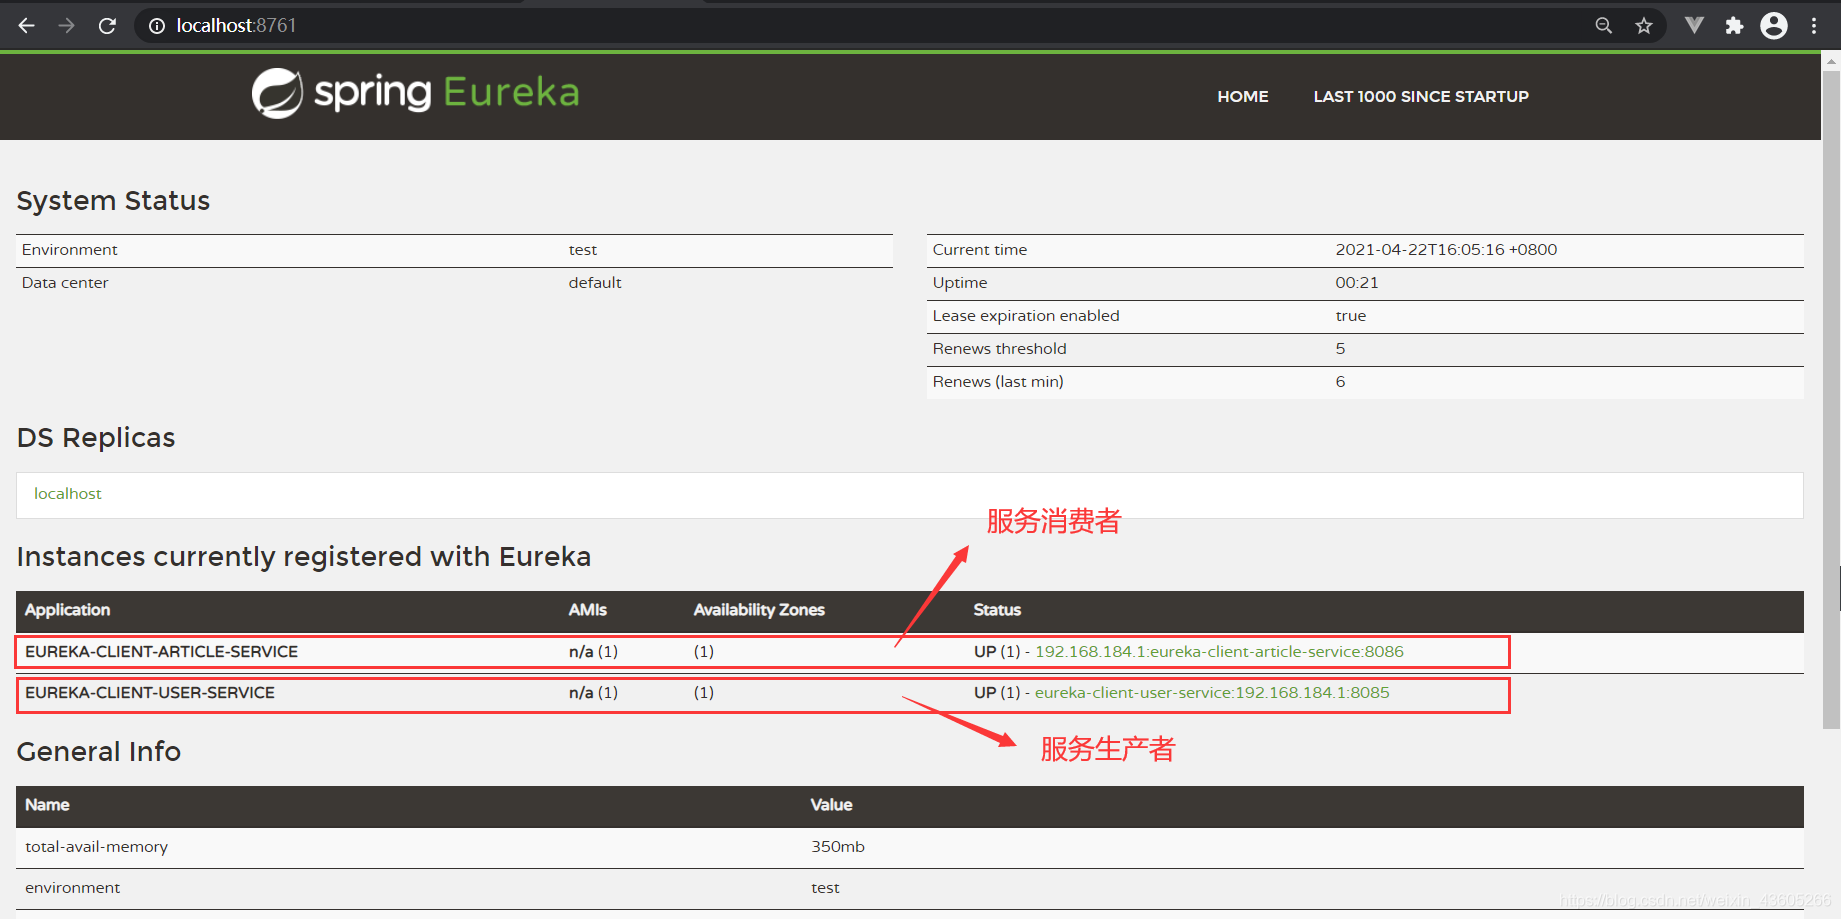Open LAST 1000 SINCE STARTUP page

coord(1421,97)
